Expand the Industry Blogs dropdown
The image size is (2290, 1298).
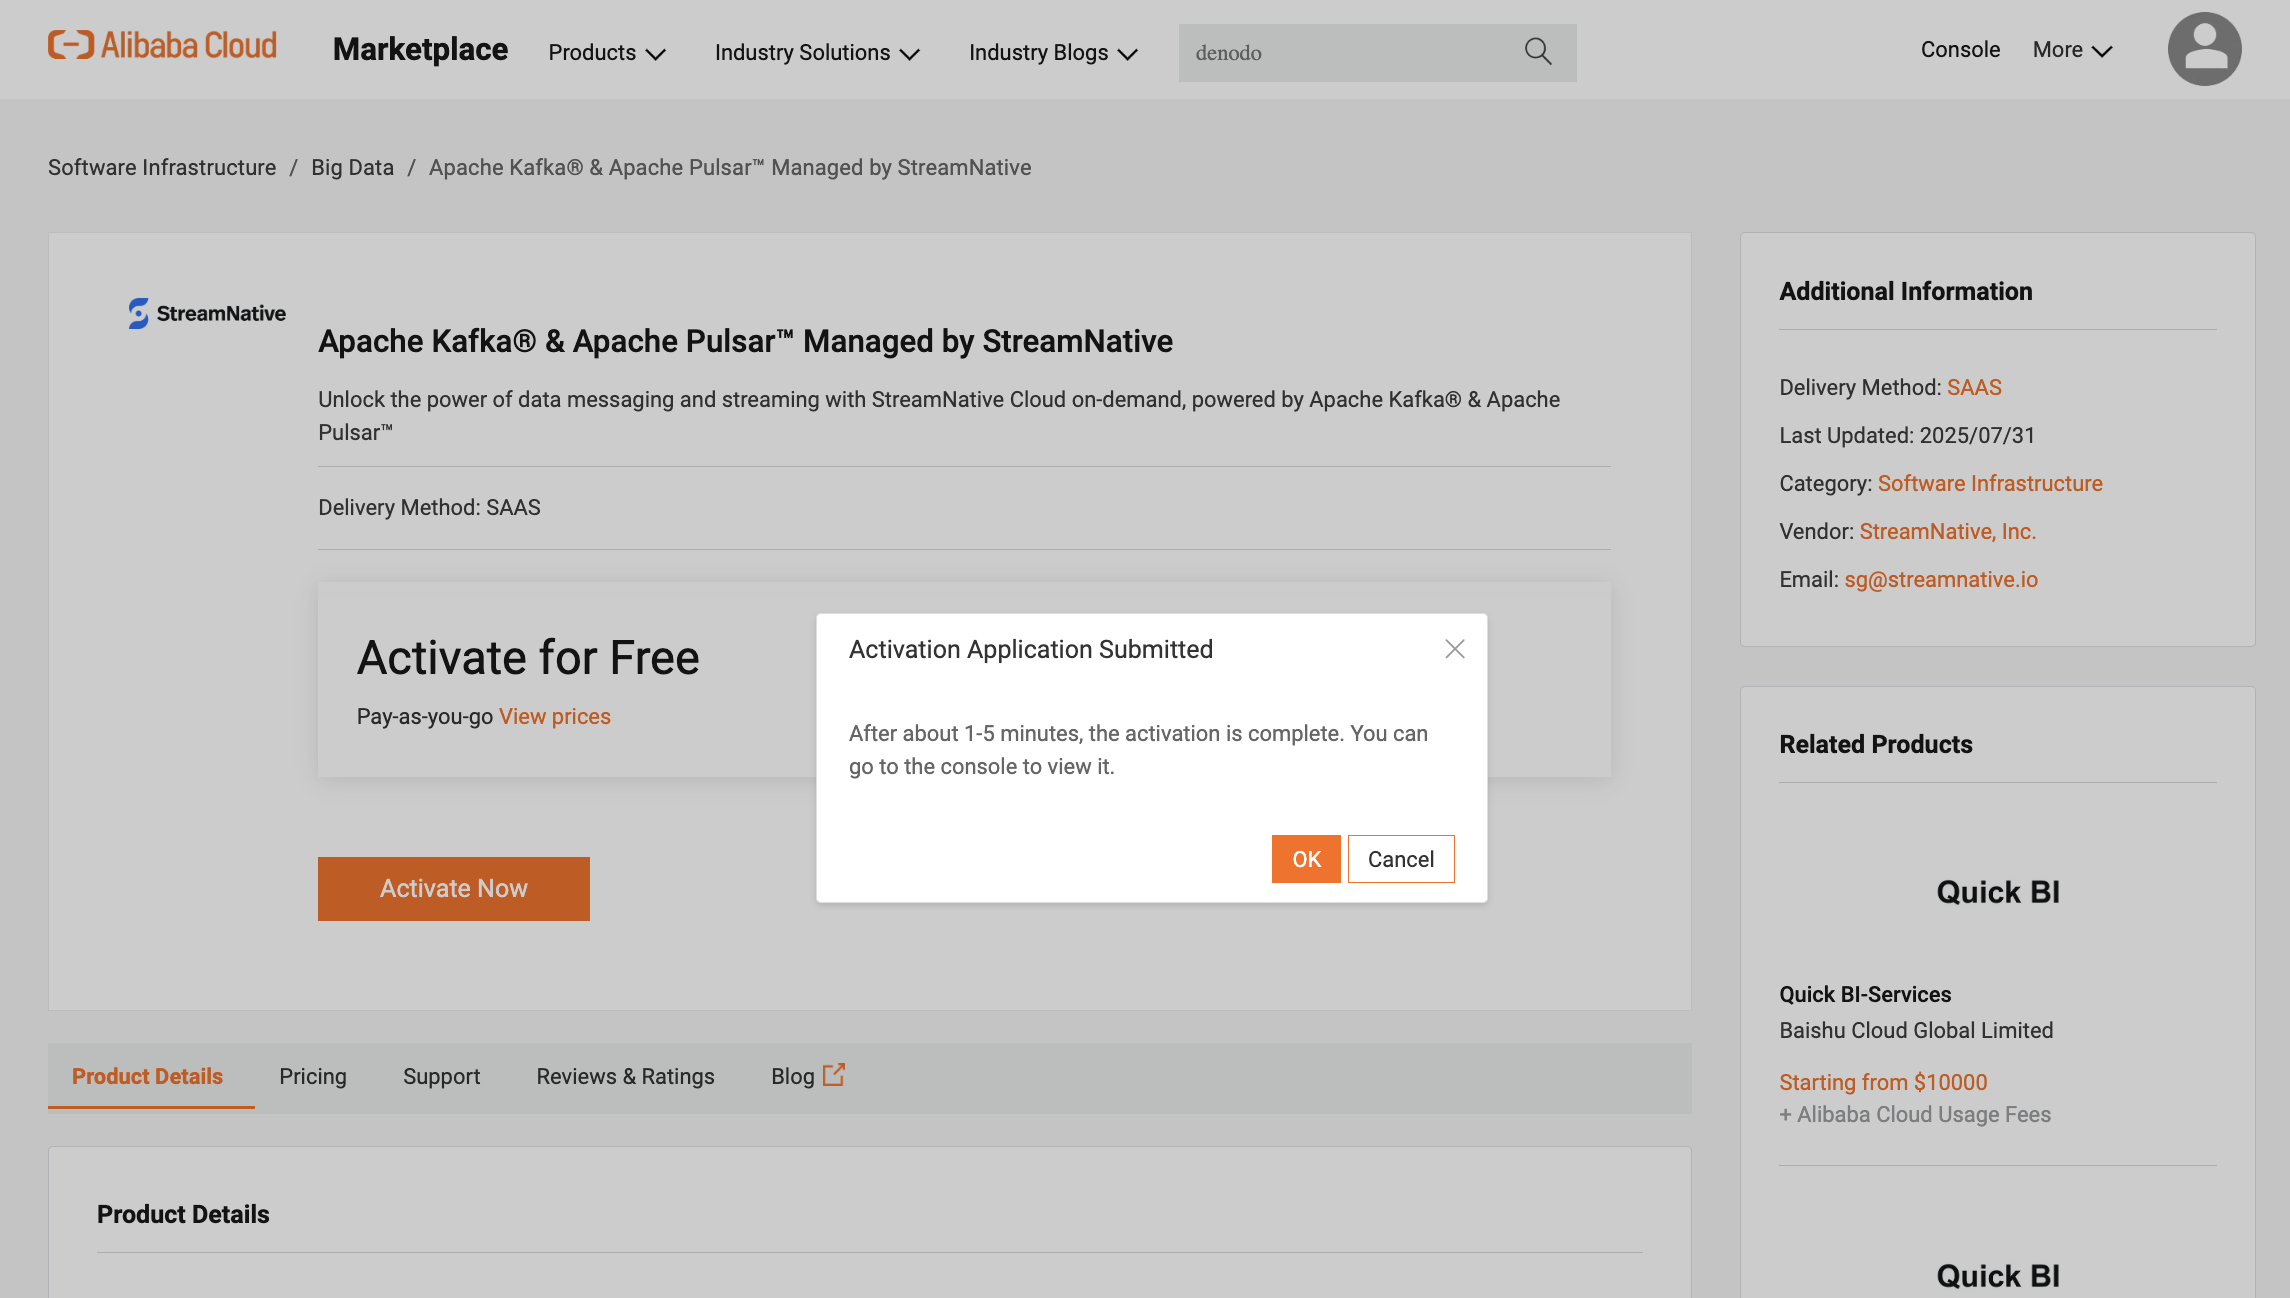pos(1053,52)
